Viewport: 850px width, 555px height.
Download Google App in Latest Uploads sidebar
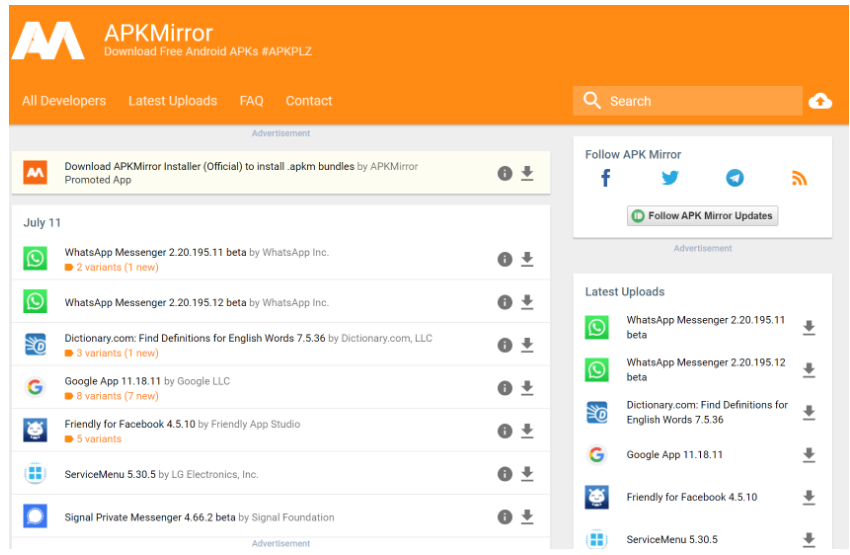click(809, 455)
